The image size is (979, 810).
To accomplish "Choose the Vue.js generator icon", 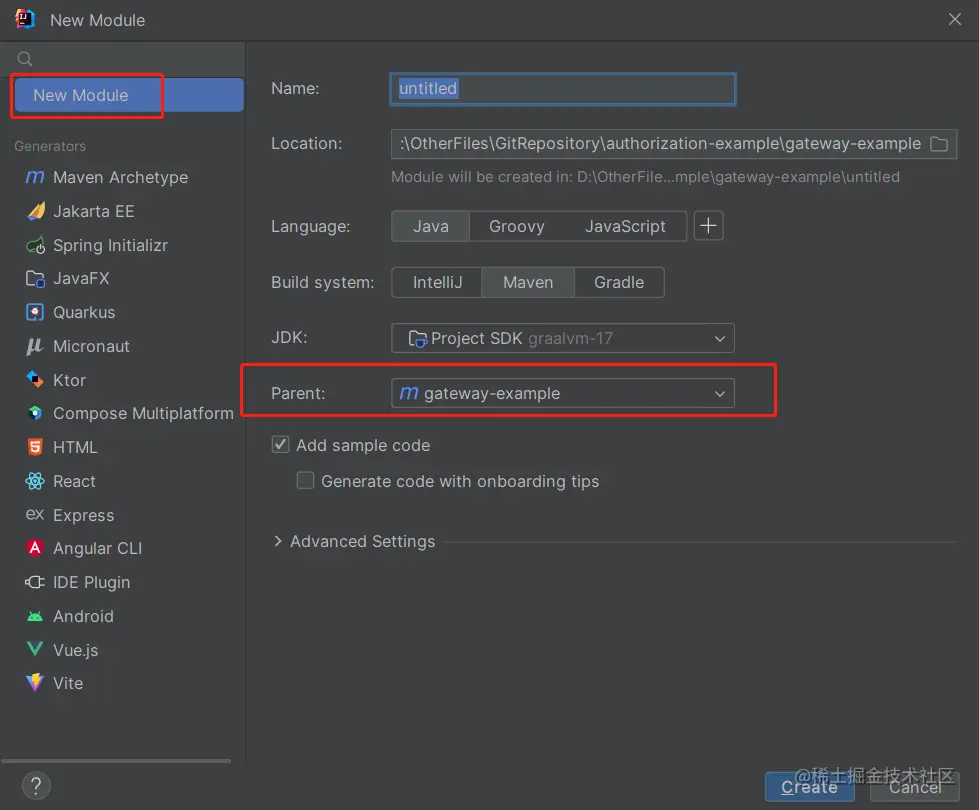I will pos(35,649).
